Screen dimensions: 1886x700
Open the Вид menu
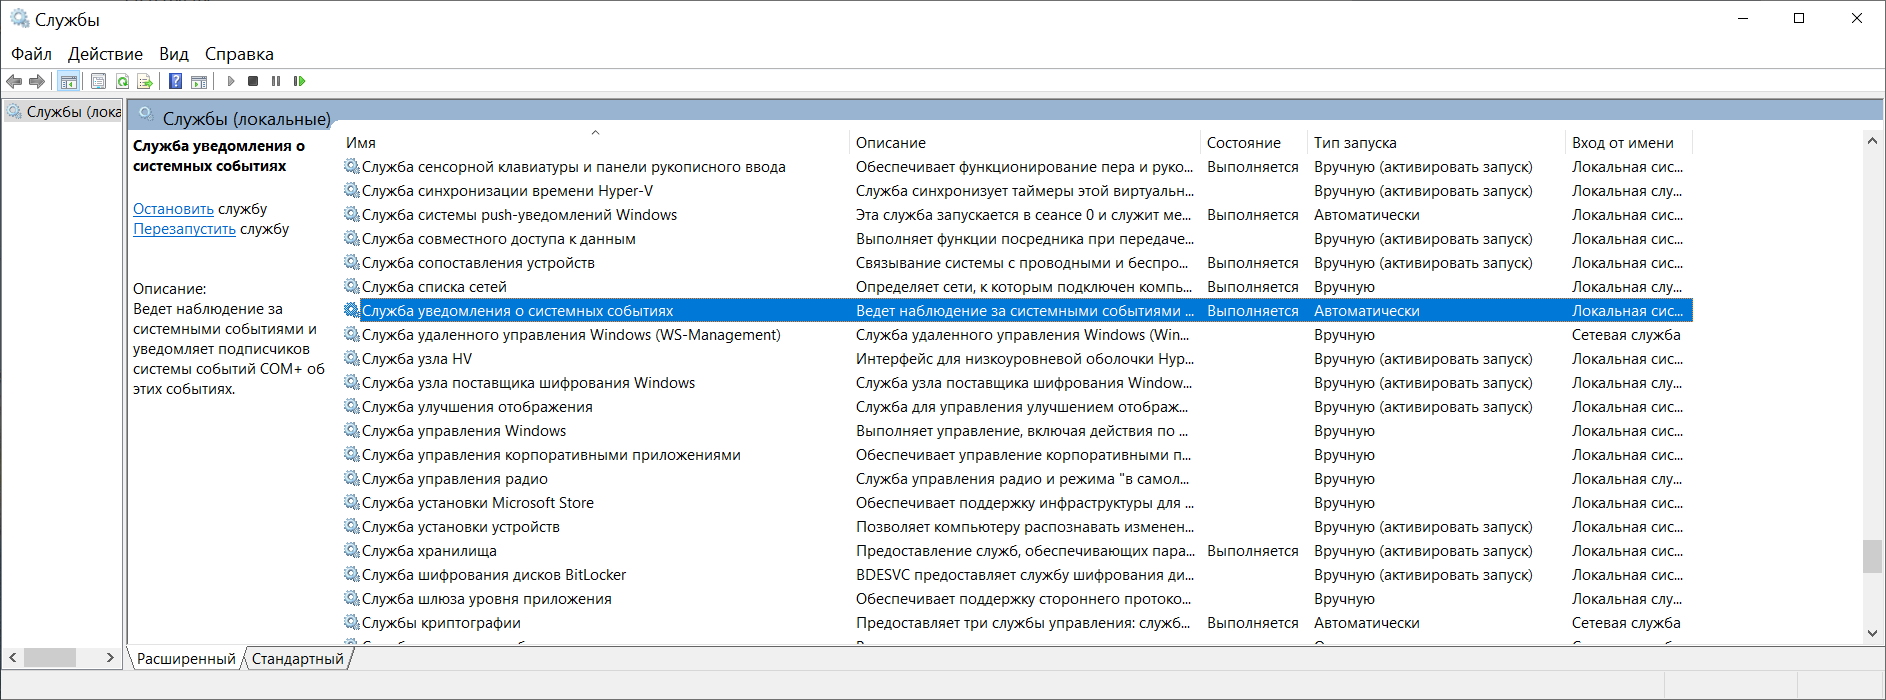point(174,54)
